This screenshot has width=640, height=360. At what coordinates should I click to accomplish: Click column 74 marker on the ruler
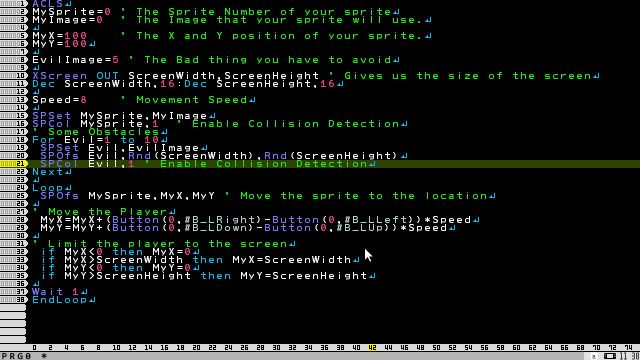click(628, 348)
